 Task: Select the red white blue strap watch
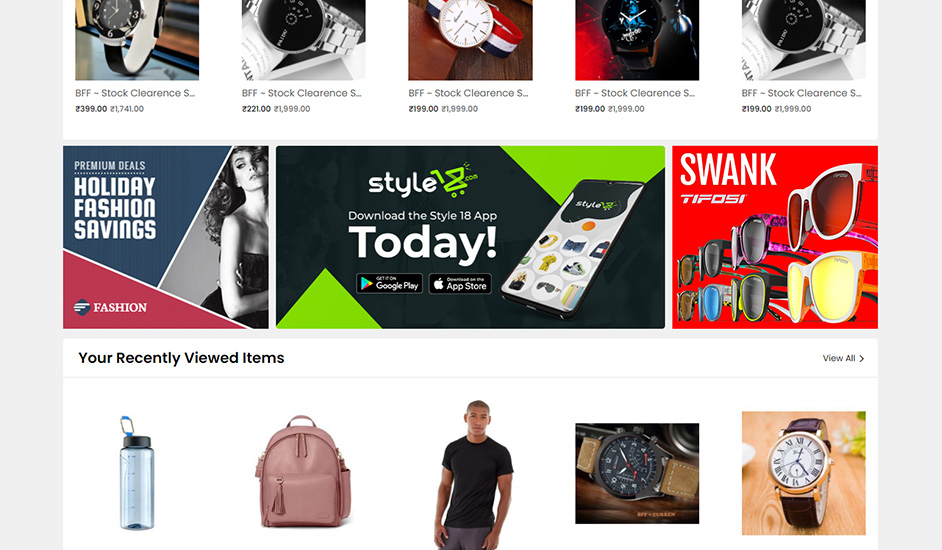pyautogui.click(x=470, y=40)
